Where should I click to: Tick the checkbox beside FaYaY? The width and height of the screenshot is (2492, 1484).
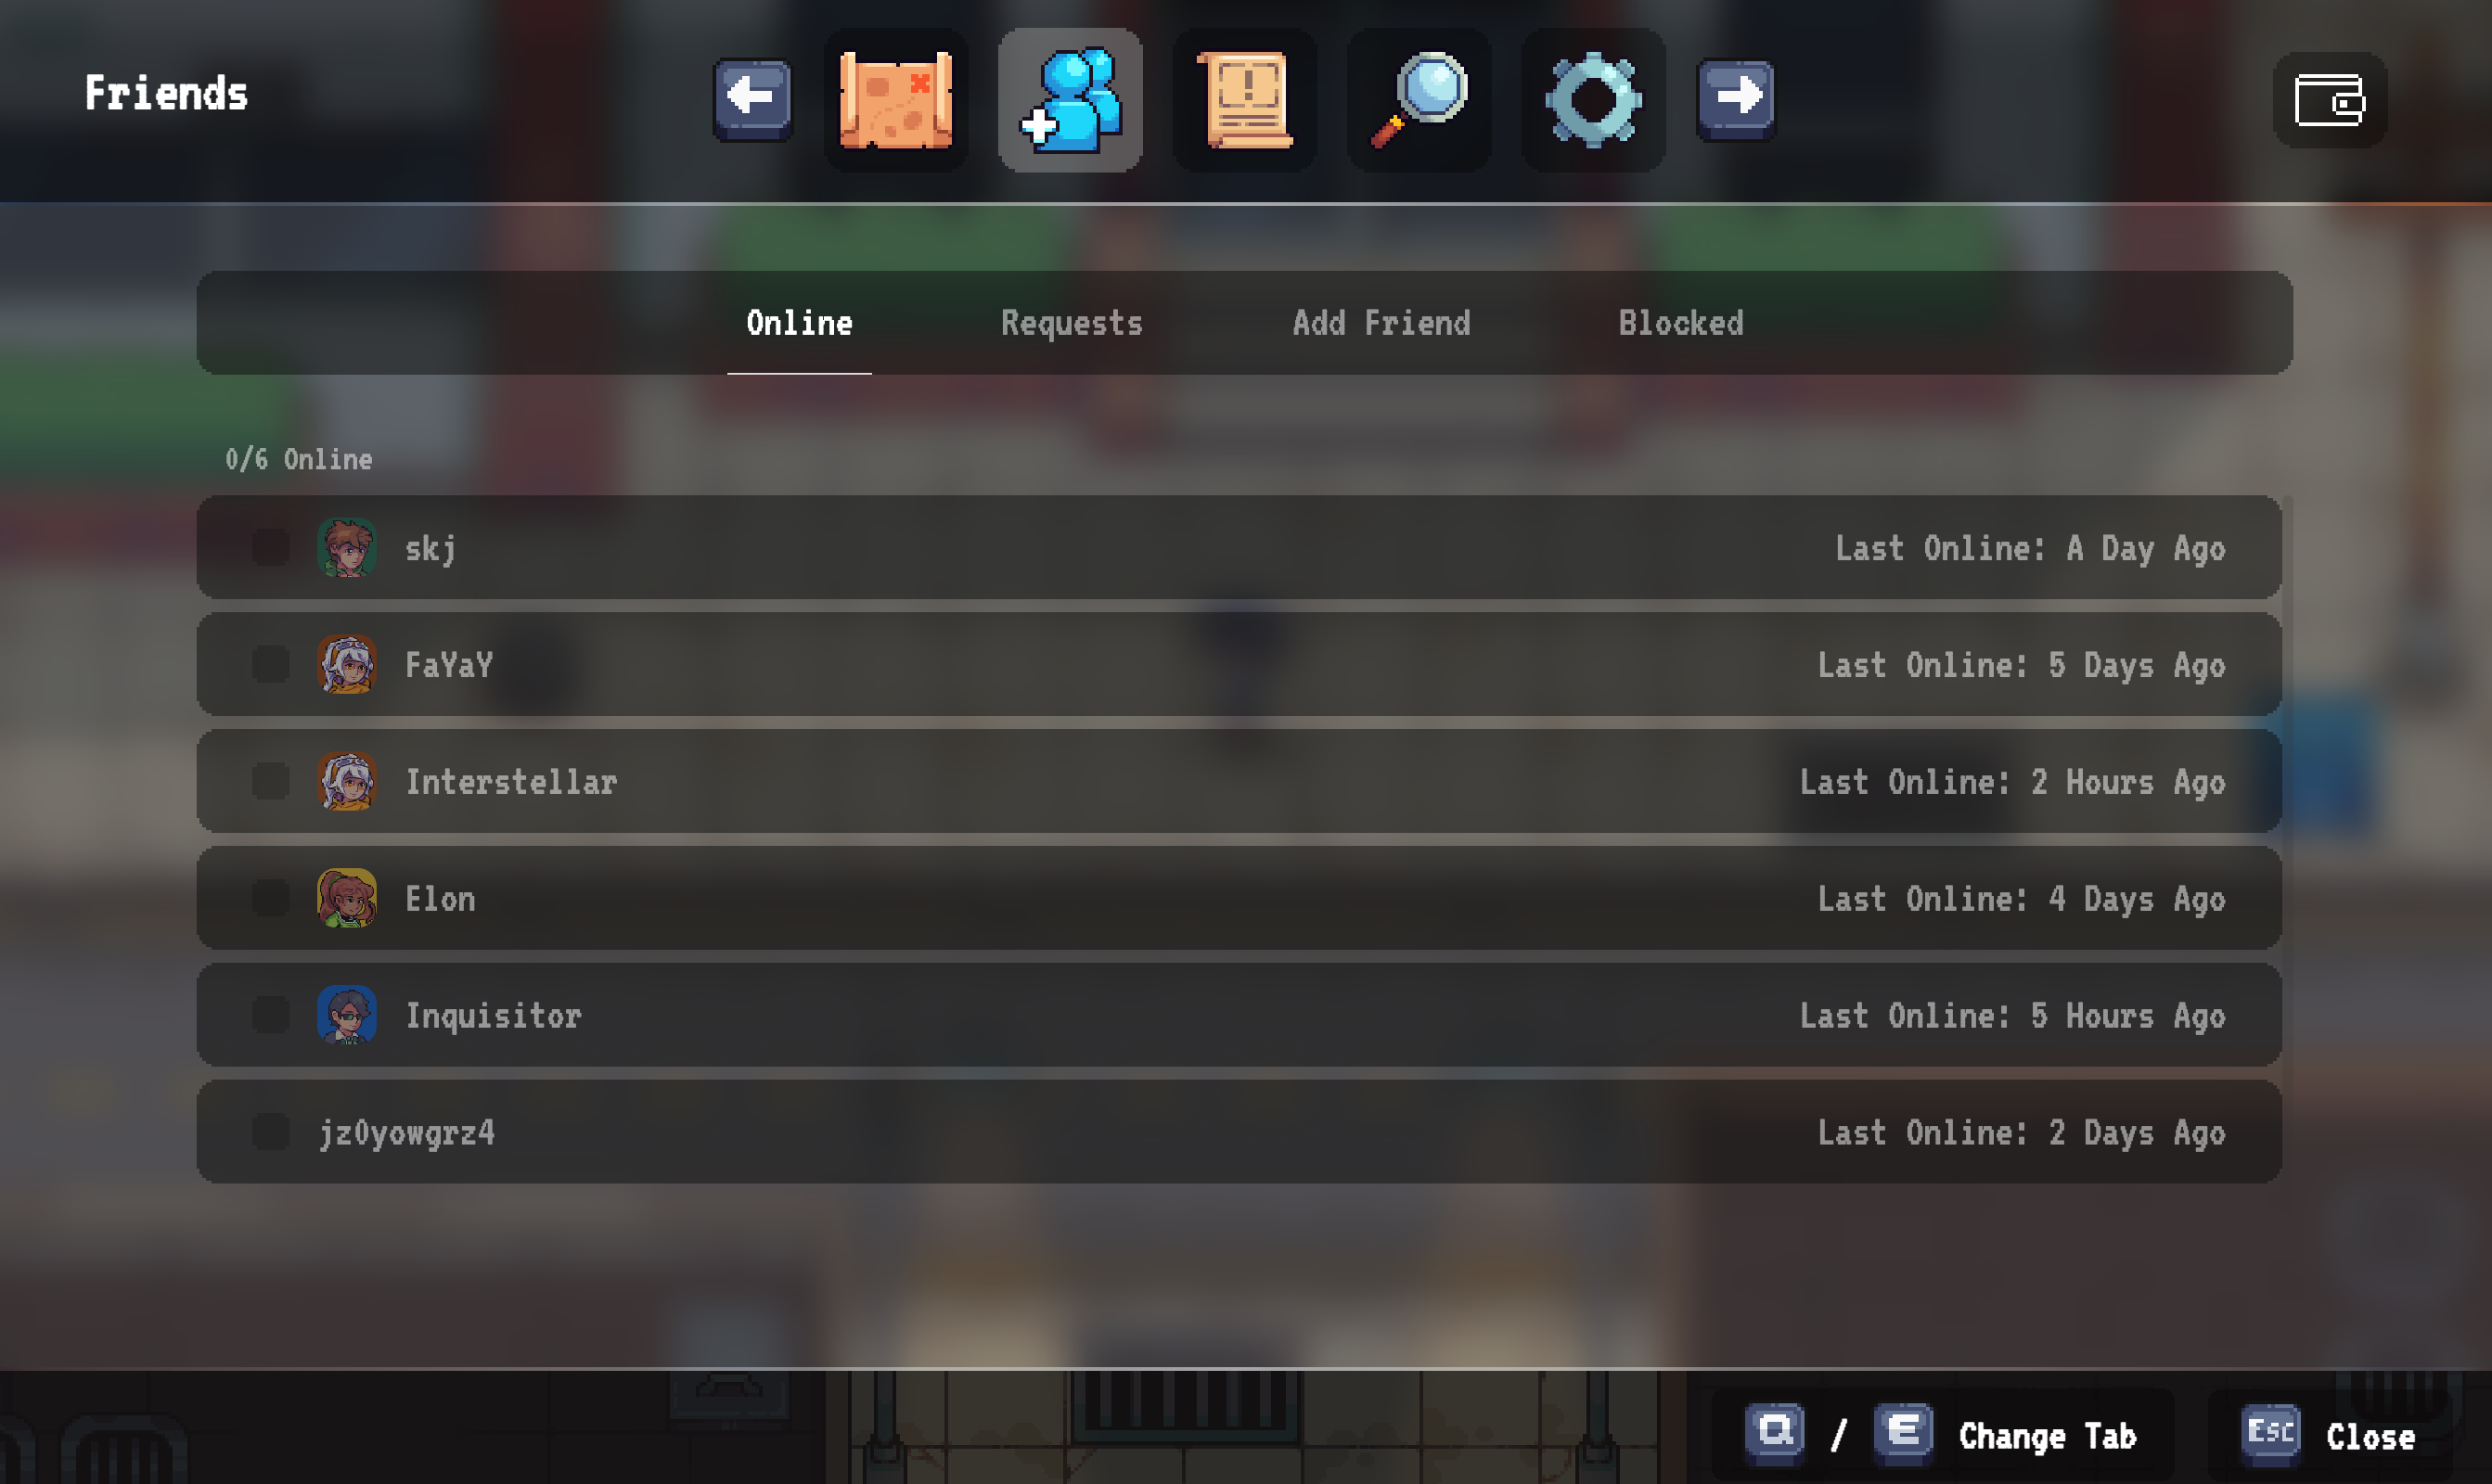point(270,664)
